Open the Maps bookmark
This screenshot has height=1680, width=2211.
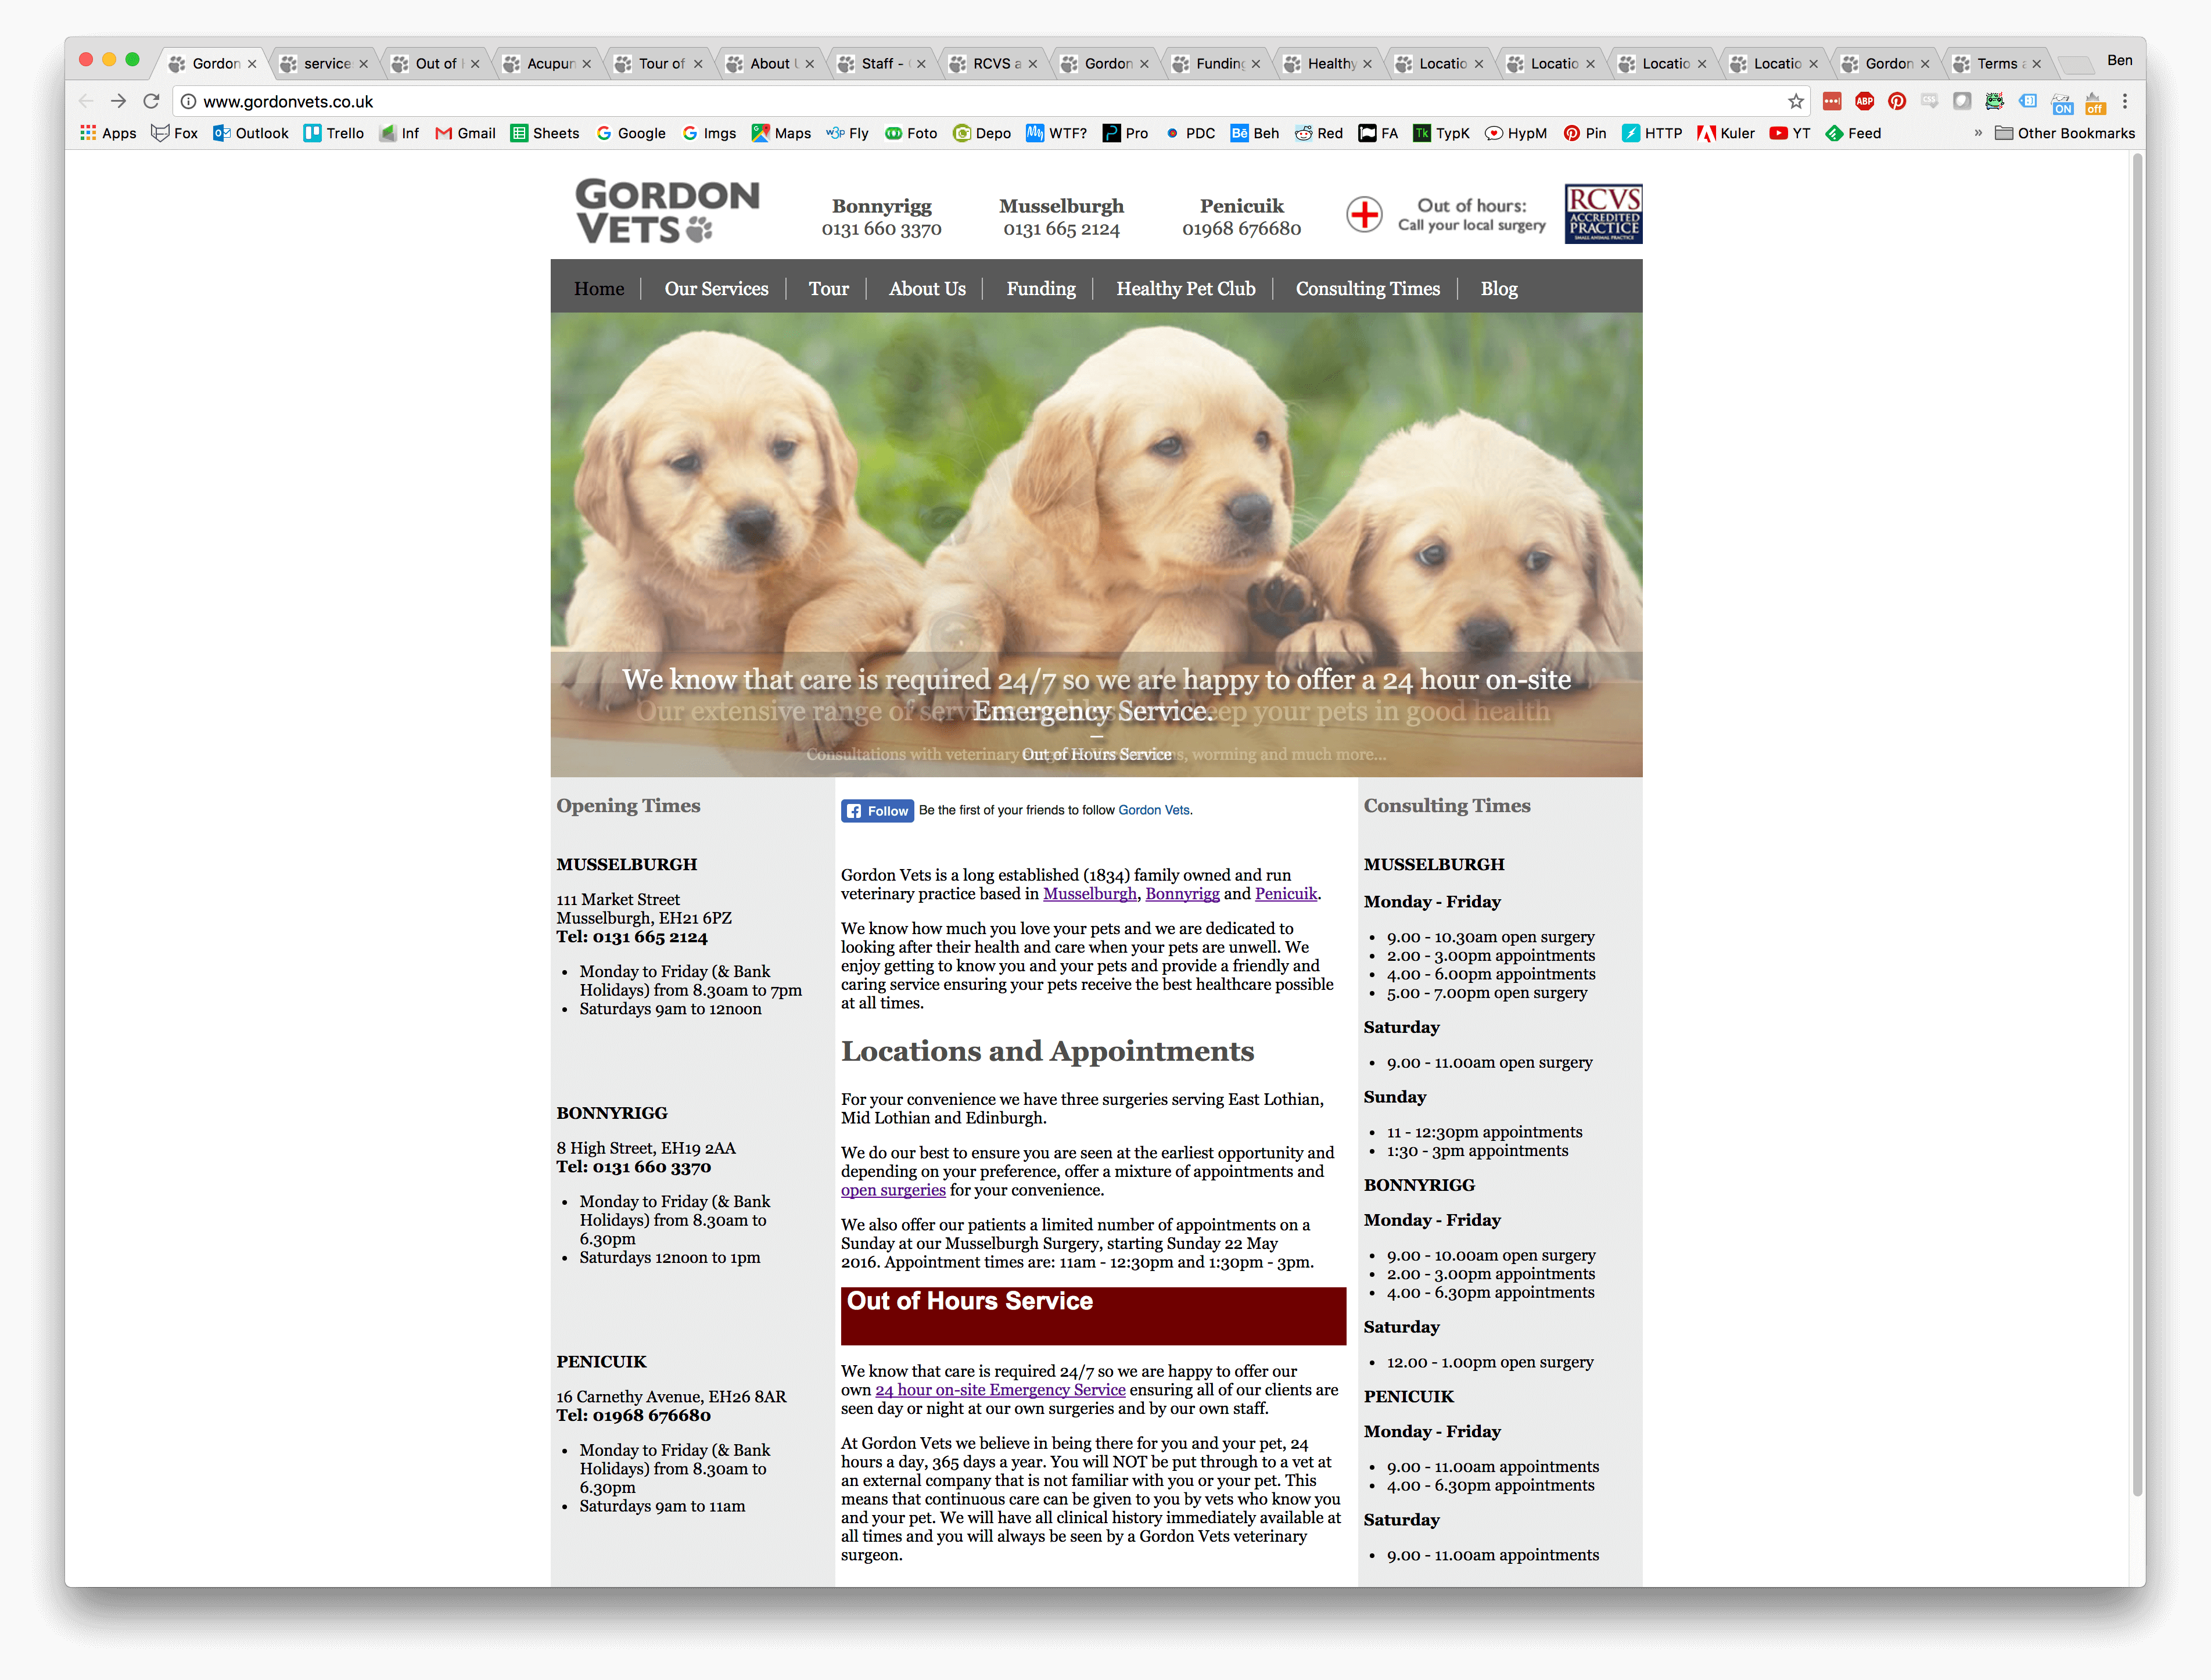pyautogui.click(x=781, y=133)
